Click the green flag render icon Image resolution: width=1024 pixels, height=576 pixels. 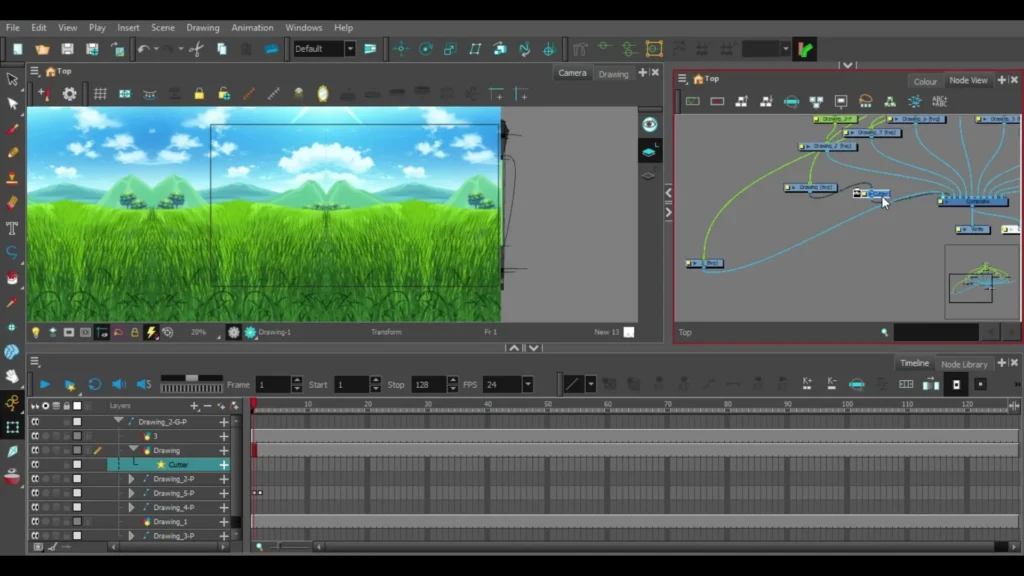click(x=805, y=49)
